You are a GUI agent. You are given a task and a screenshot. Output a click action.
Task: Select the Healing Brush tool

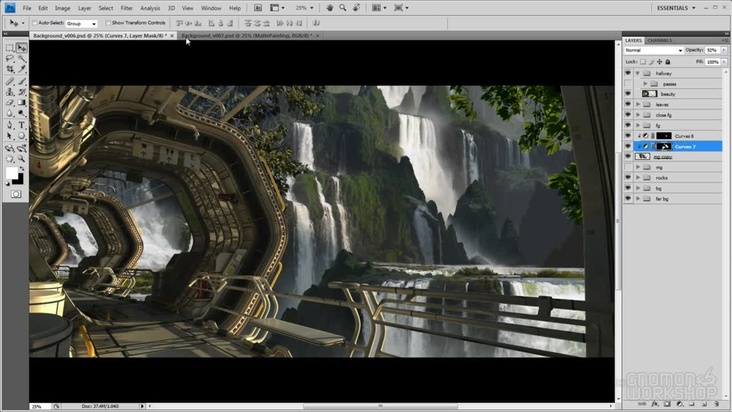point(10,82)
